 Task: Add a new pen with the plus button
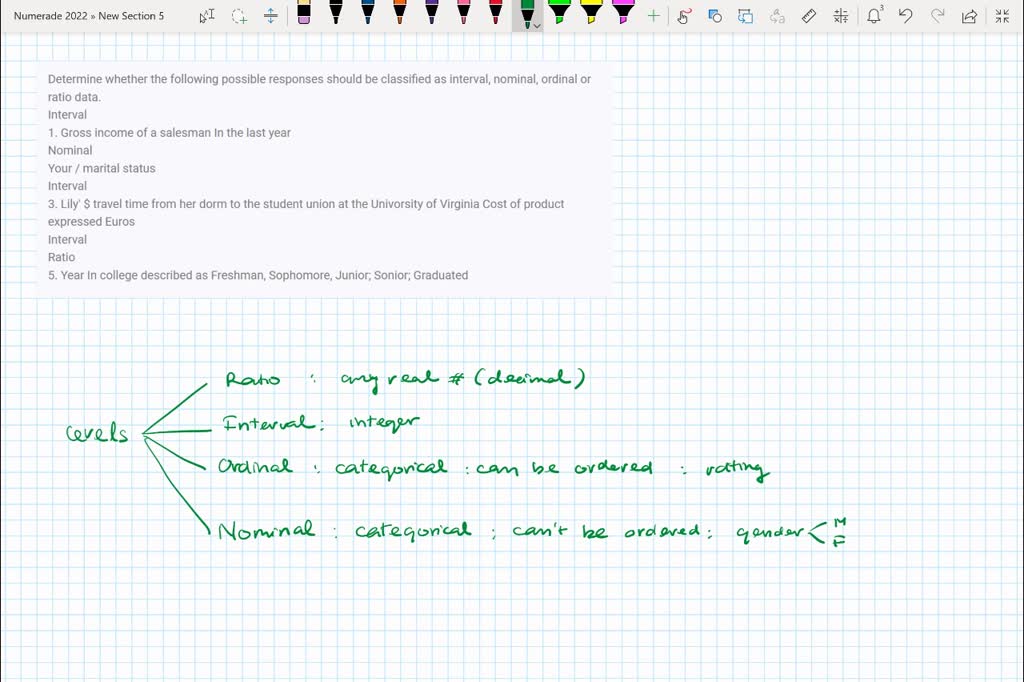pos(653,15)
